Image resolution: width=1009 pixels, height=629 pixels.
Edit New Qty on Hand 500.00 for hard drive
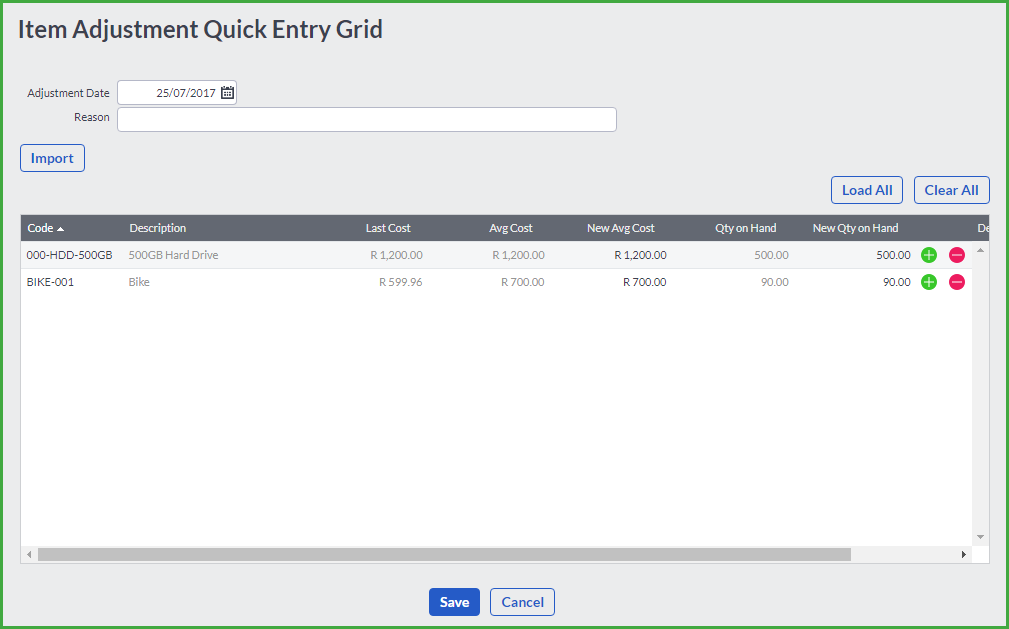point(893,255)
